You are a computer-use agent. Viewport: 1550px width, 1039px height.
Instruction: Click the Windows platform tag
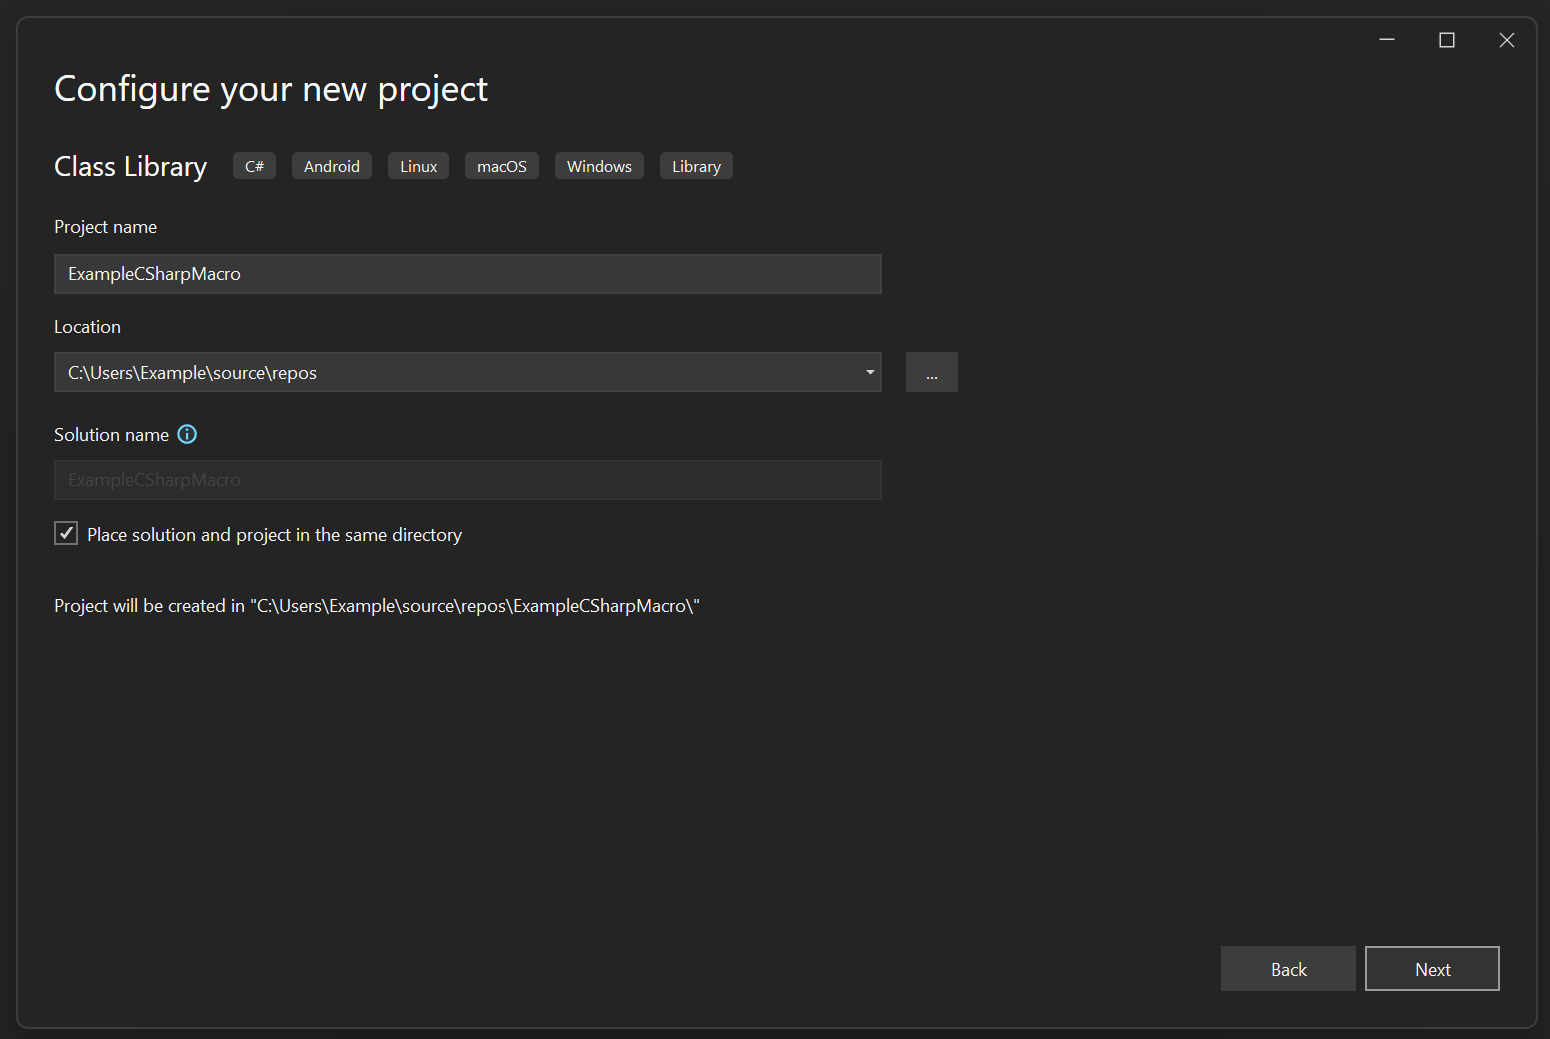coord(598,165)
